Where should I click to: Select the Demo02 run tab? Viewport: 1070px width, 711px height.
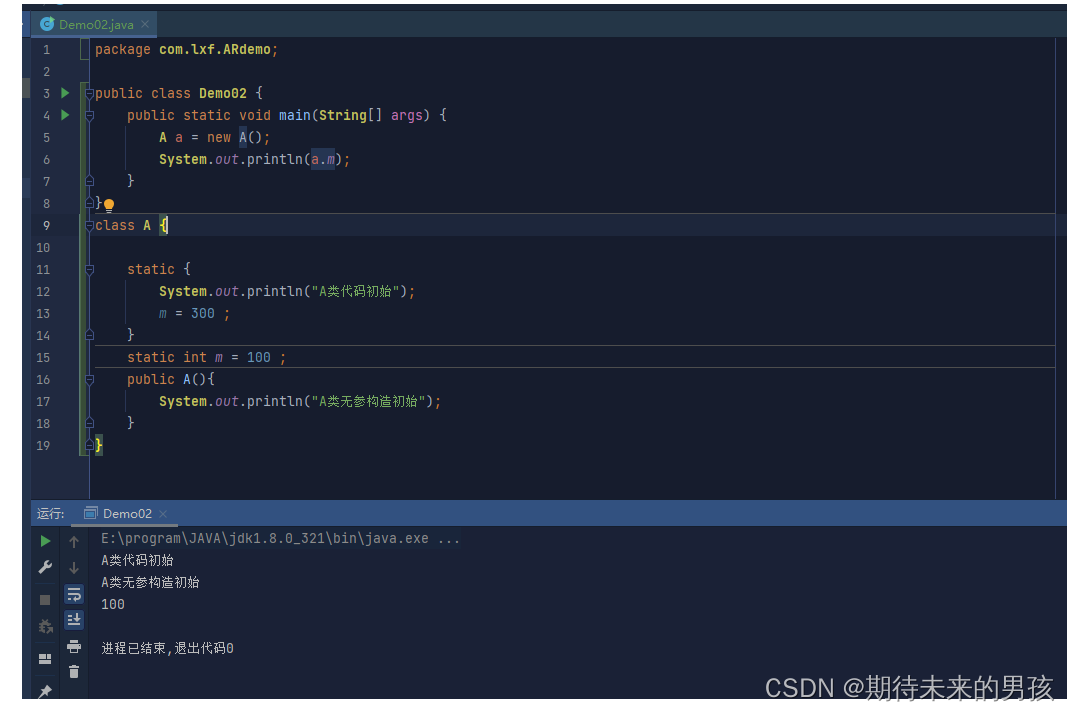(x=124, y=514)
